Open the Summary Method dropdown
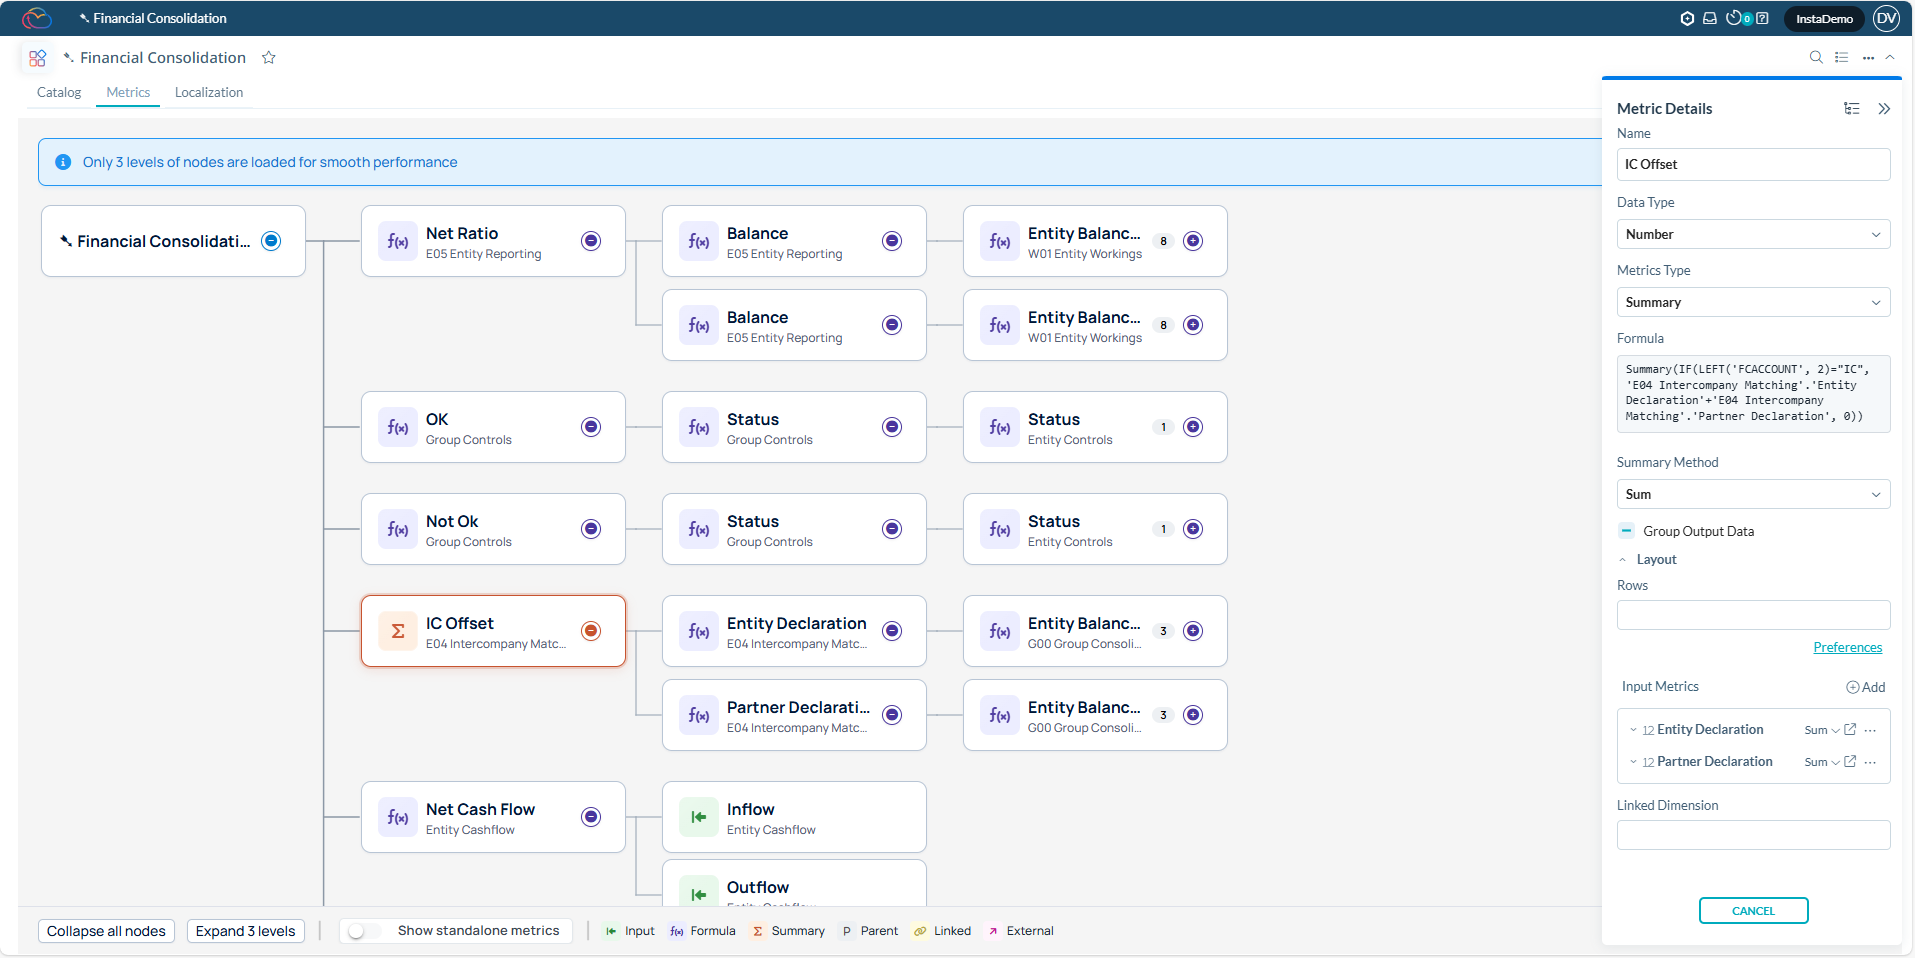The image size is (1915, 958). pyautogui.click(x=1753, y=494)
